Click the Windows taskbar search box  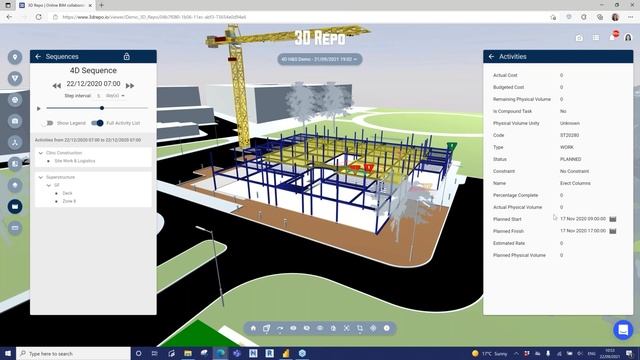[73, 353]
